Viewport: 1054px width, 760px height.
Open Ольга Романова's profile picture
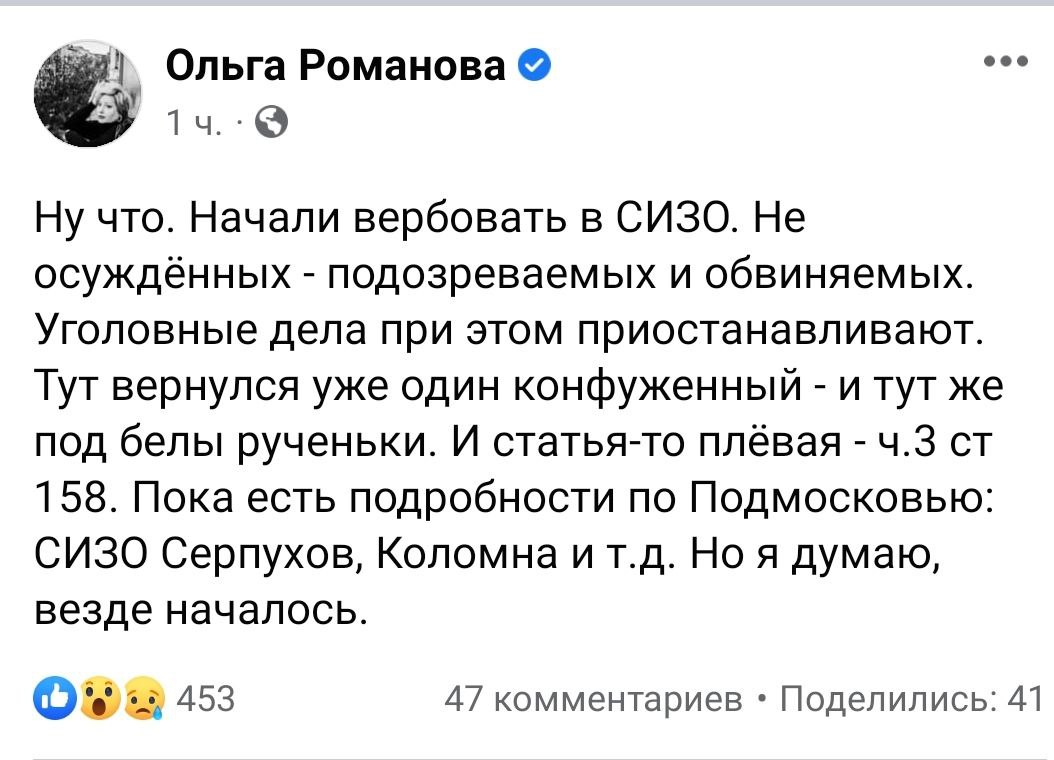click(91, 95)
